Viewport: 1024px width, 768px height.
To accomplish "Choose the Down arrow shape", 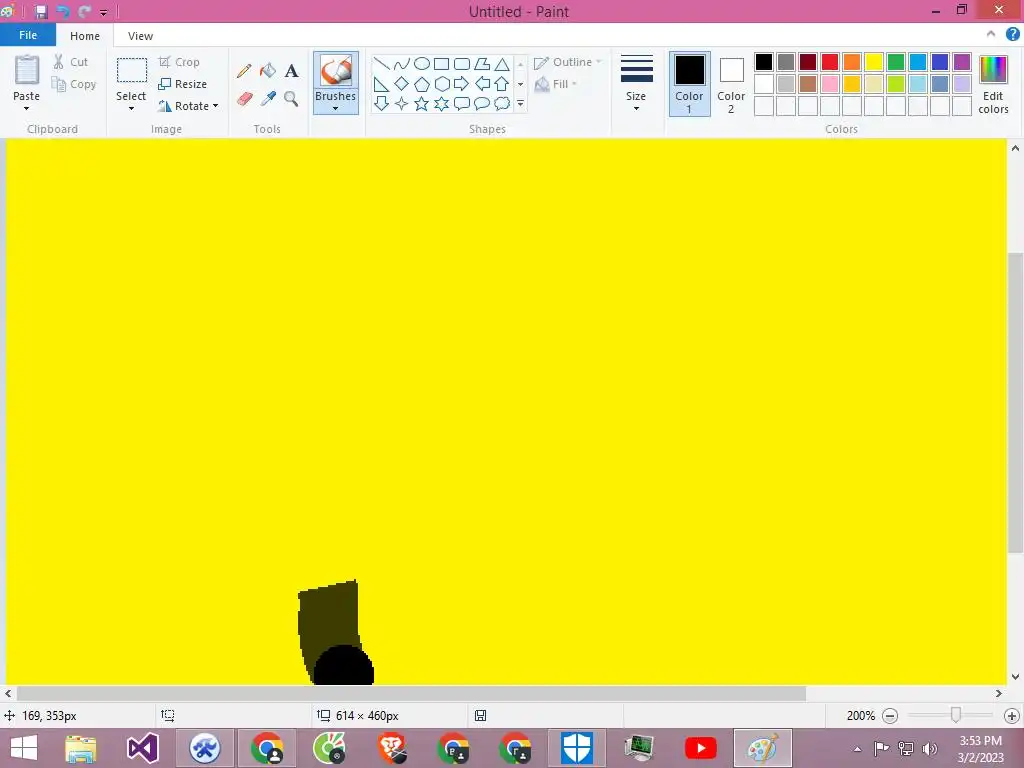I will pos(381,103).
